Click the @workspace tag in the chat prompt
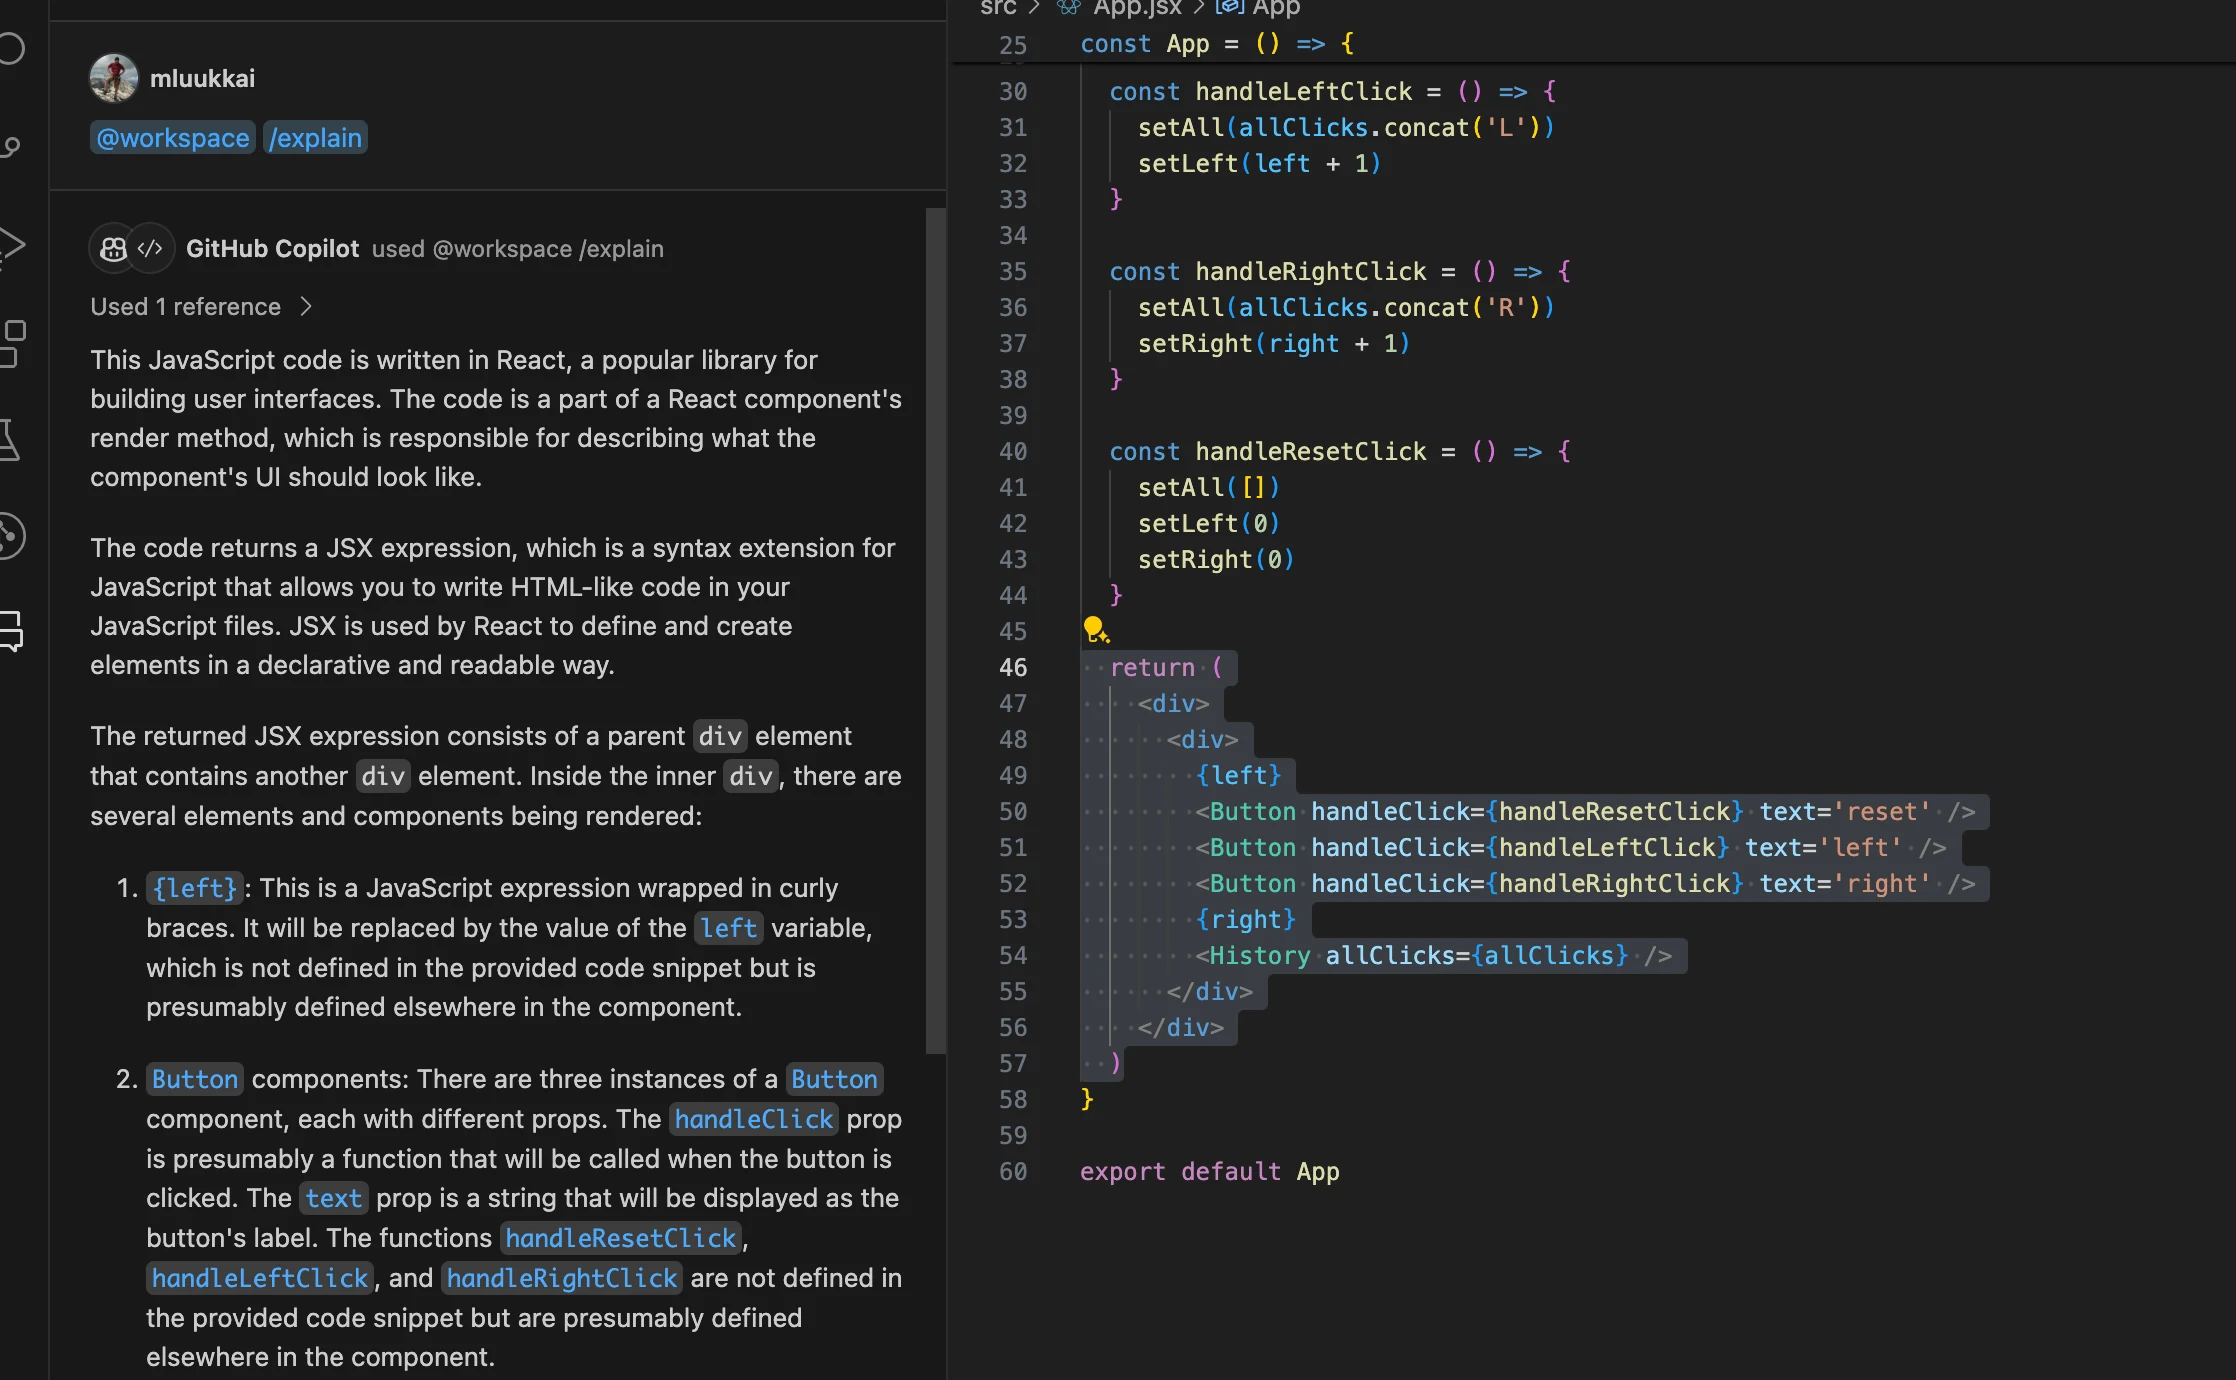Screen dimensions: 2236x1380 tap(173, 138)
